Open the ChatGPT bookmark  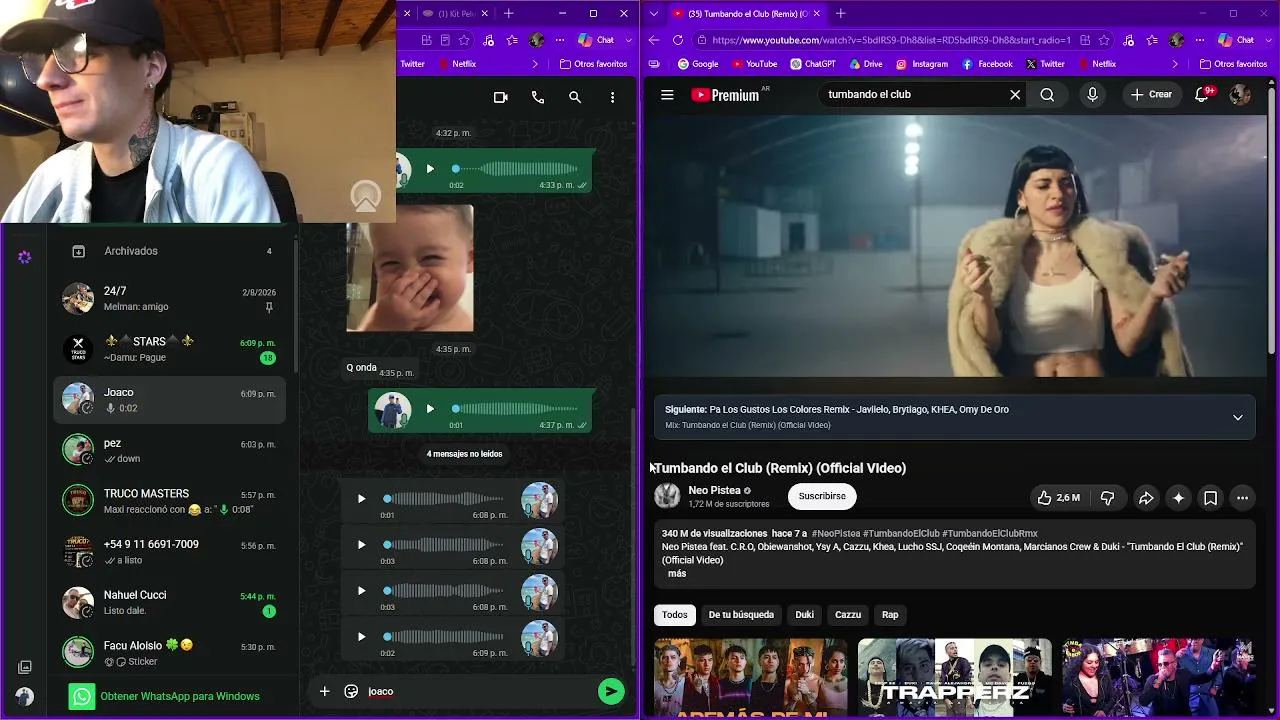[812, 64]
